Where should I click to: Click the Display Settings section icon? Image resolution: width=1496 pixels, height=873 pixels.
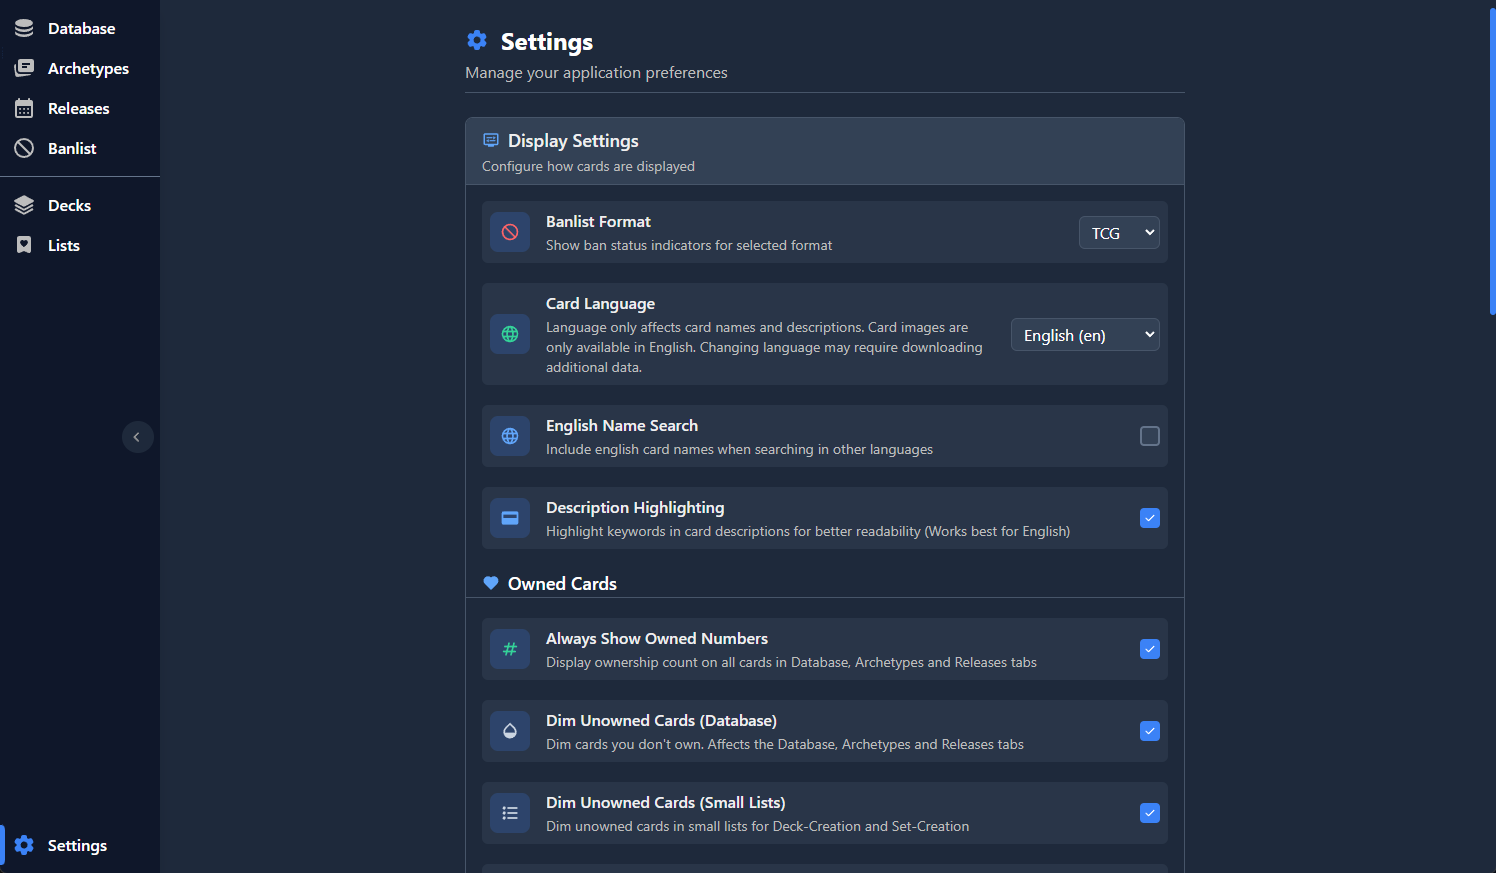[x=491, y=140]
